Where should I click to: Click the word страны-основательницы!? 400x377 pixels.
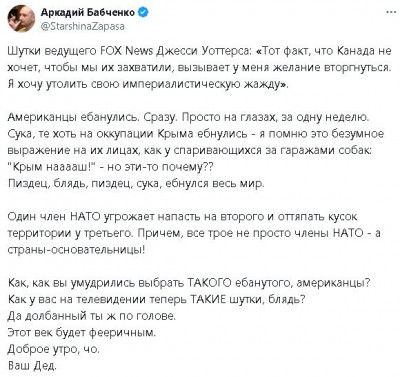[76, 250]
